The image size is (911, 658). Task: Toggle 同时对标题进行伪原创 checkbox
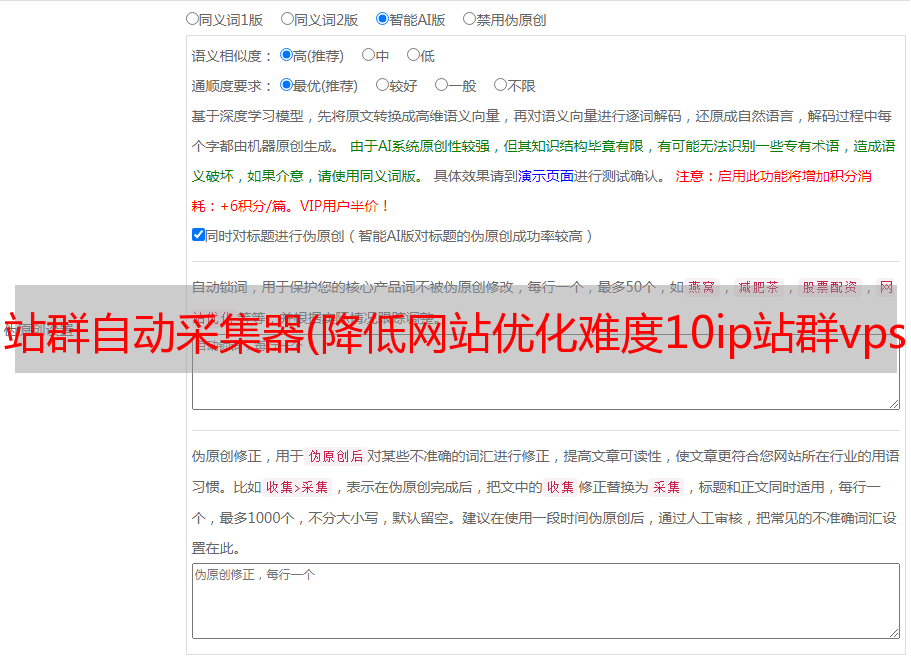coord(198,235)
